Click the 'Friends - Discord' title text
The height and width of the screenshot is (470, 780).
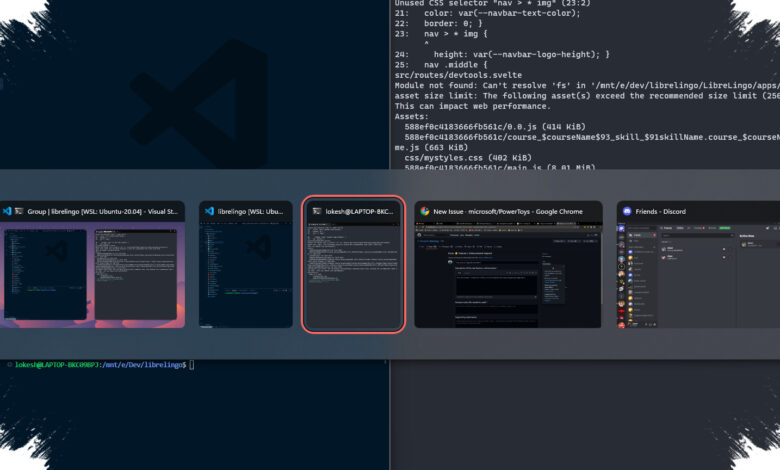(661, 211)
